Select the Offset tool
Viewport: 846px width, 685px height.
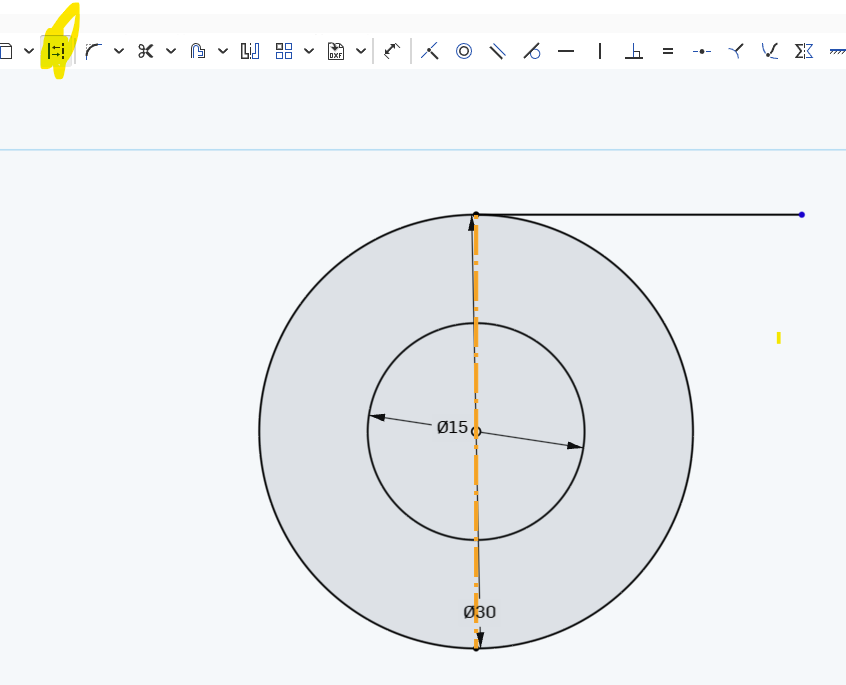tap(198, 51)
